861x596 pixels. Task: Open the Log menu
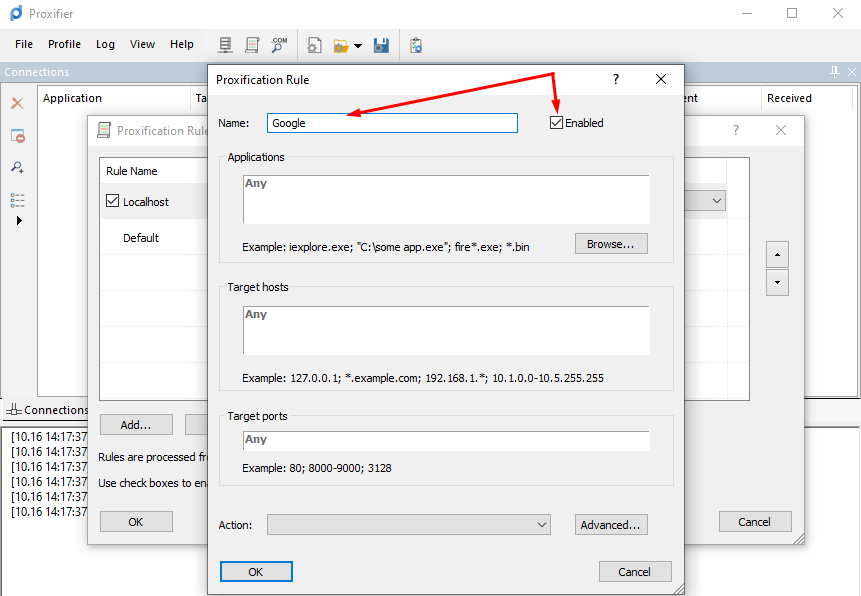[x=105, y=44]
